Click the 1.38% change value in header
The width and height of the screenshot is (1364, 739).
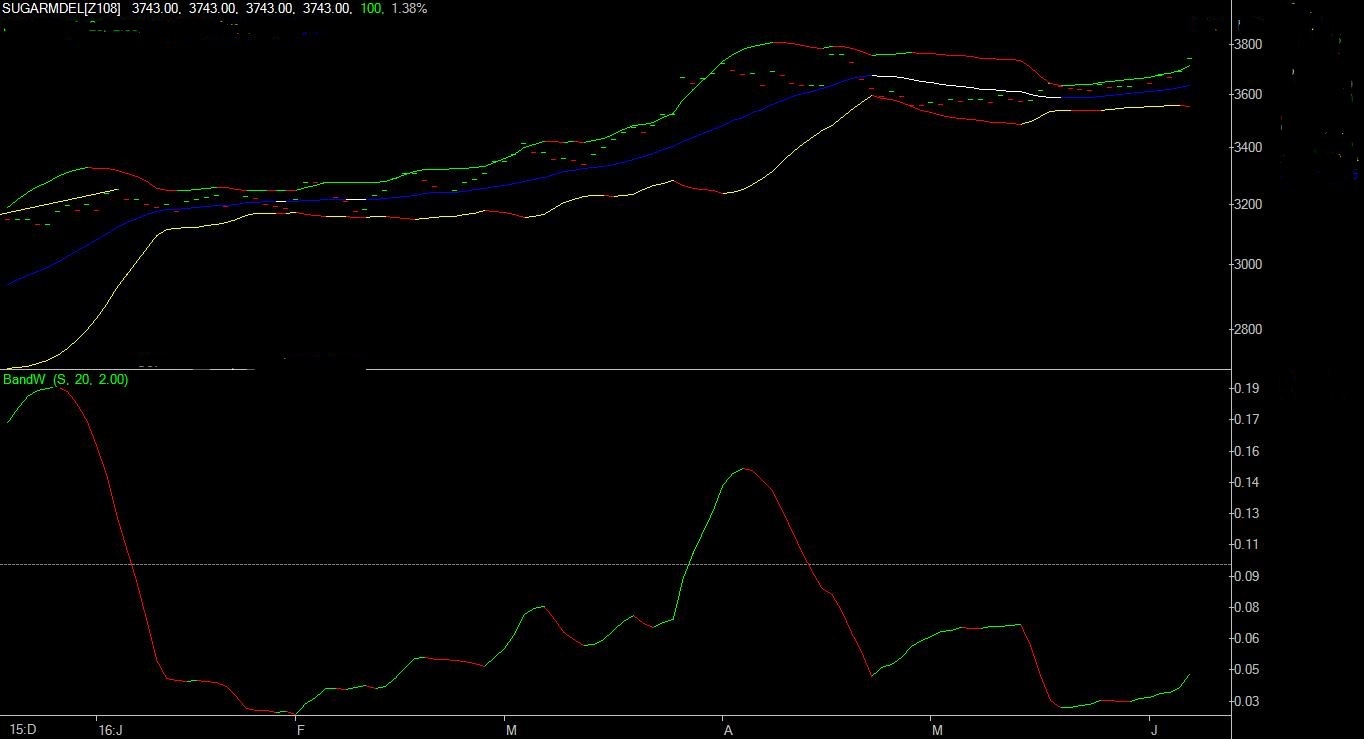tap(410, 9)
